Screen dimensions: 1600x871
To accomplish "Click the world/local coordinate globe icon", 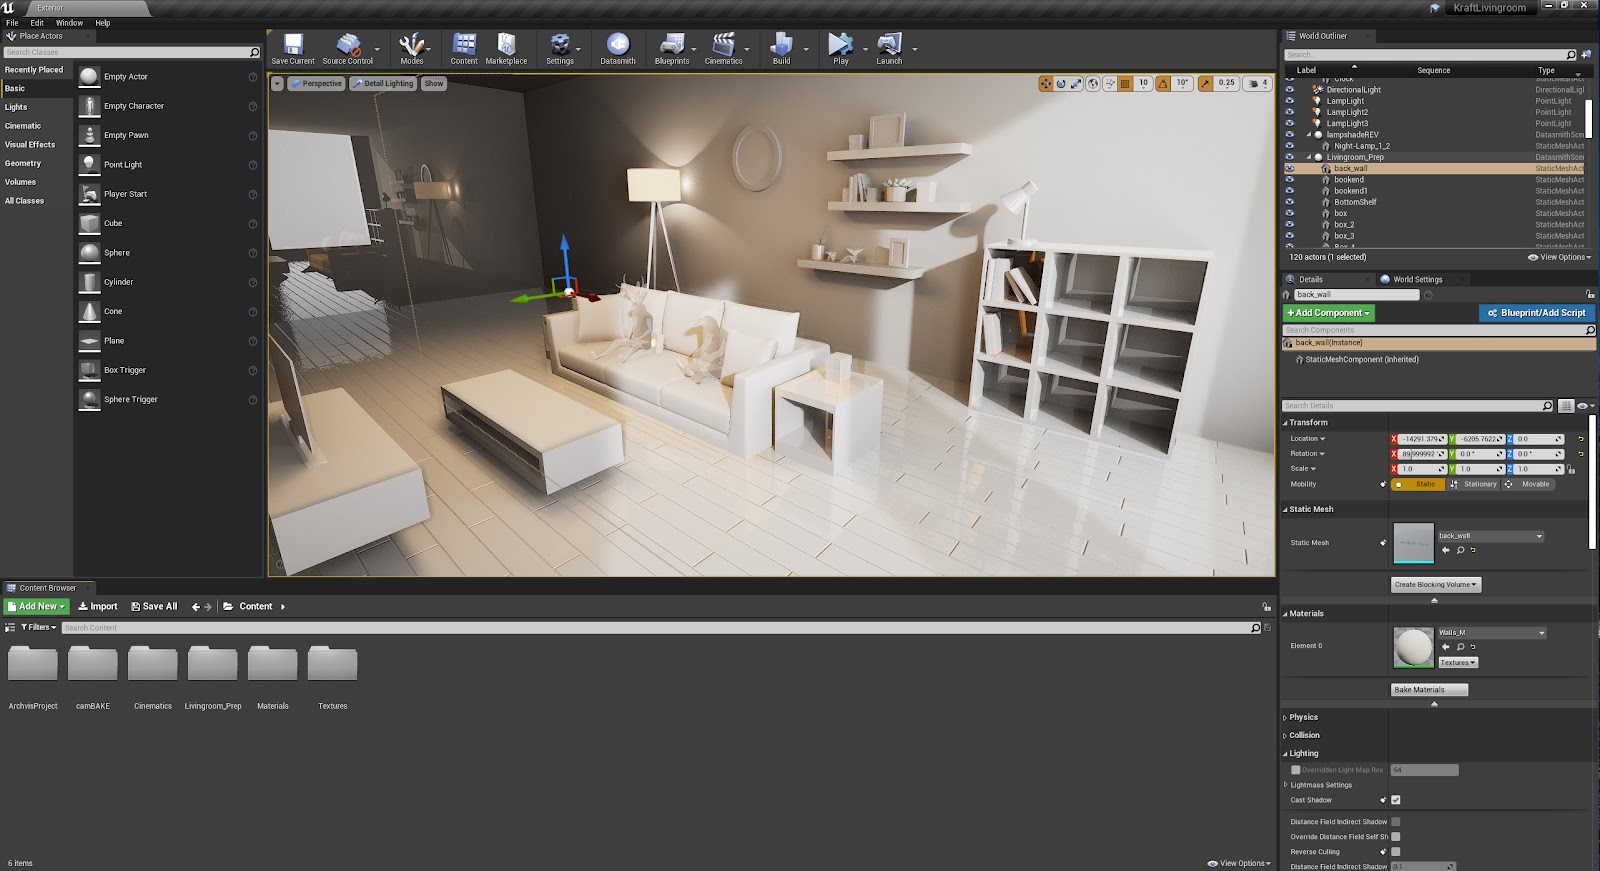I will (x=1093, y=84).
